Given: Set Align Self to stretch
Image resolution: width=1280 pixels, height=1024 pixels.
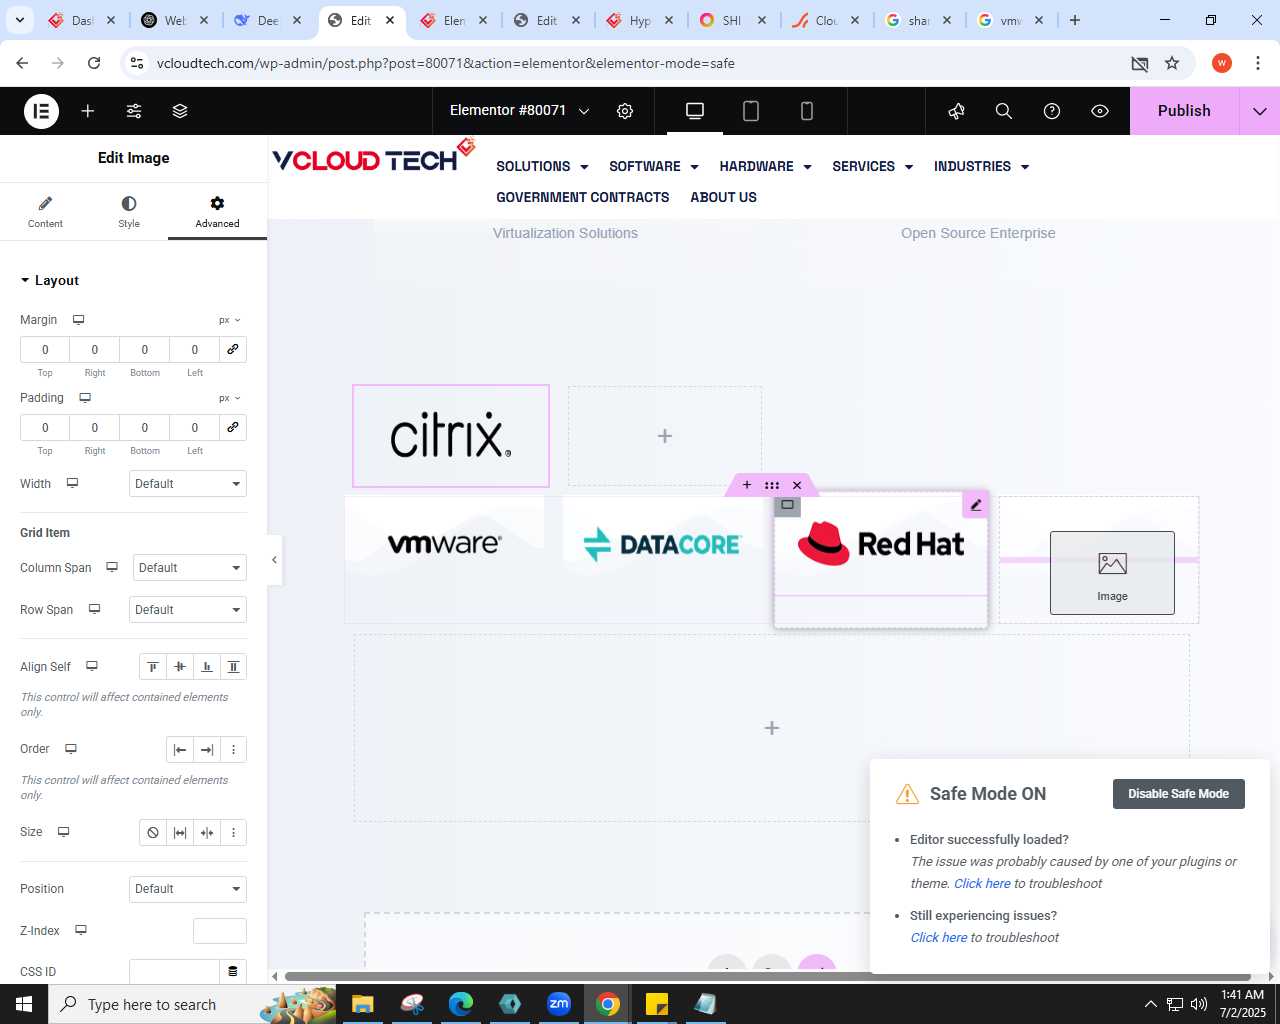Looking at the screenshot, I should [233, 667].
